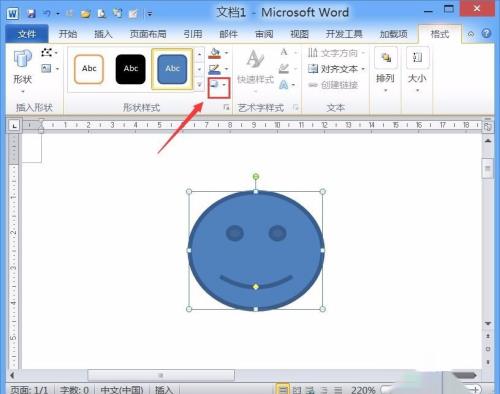Switch to the 审阅 tab

click(264, 34)
